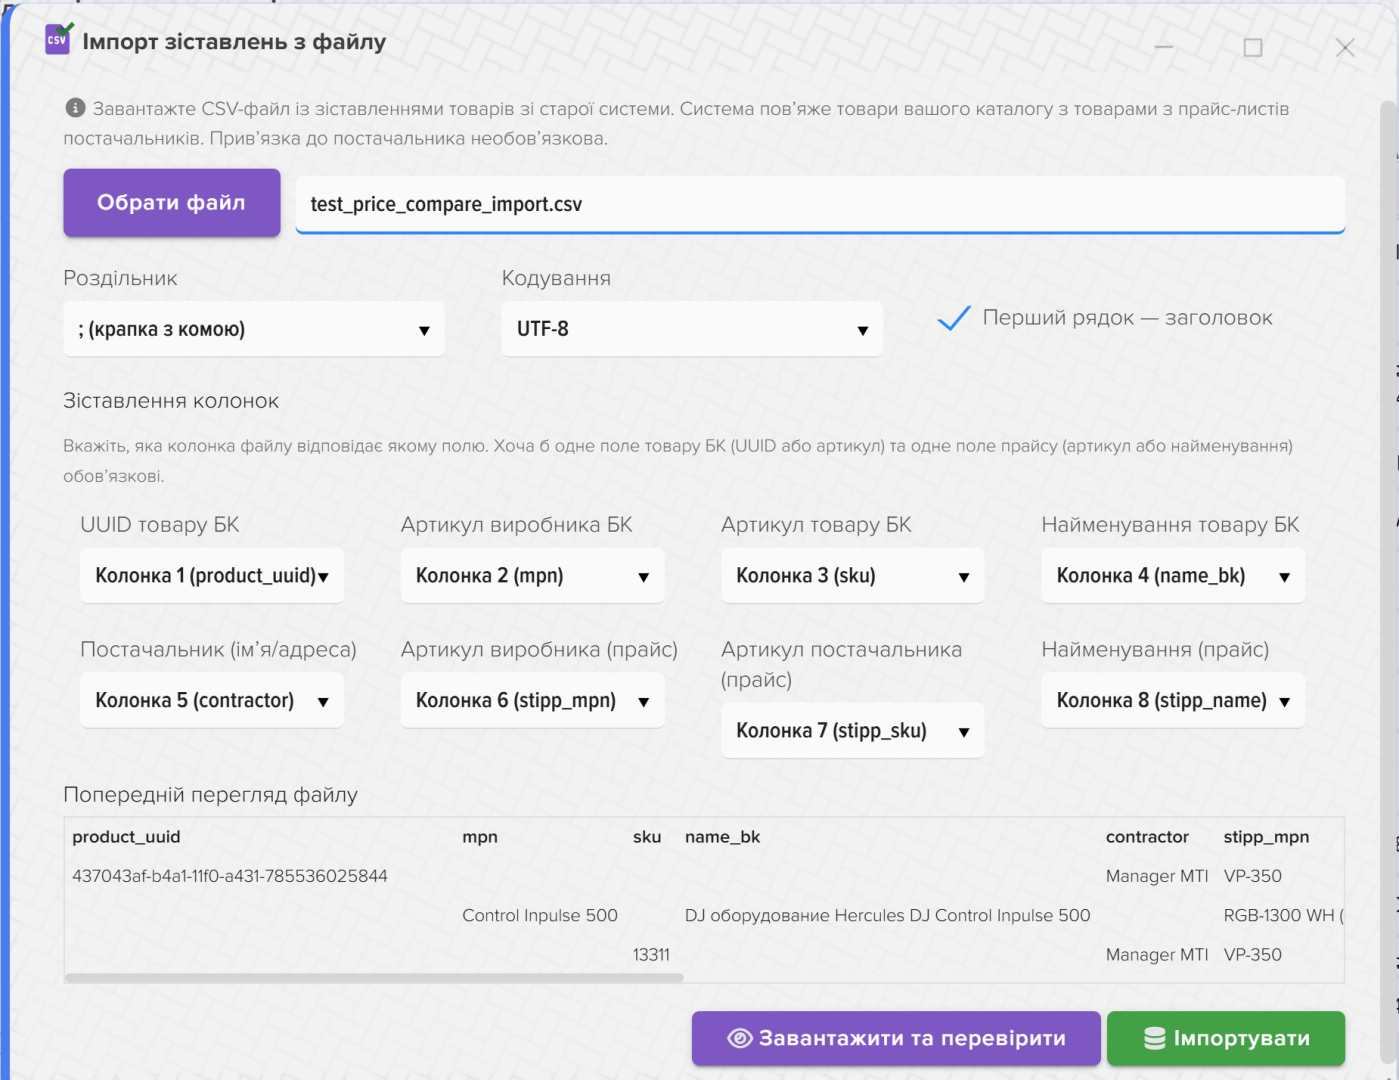Viewport: 1399px width, 1080px height.
Task: Click the CSV import dialog icon
Action: point(59,40)
